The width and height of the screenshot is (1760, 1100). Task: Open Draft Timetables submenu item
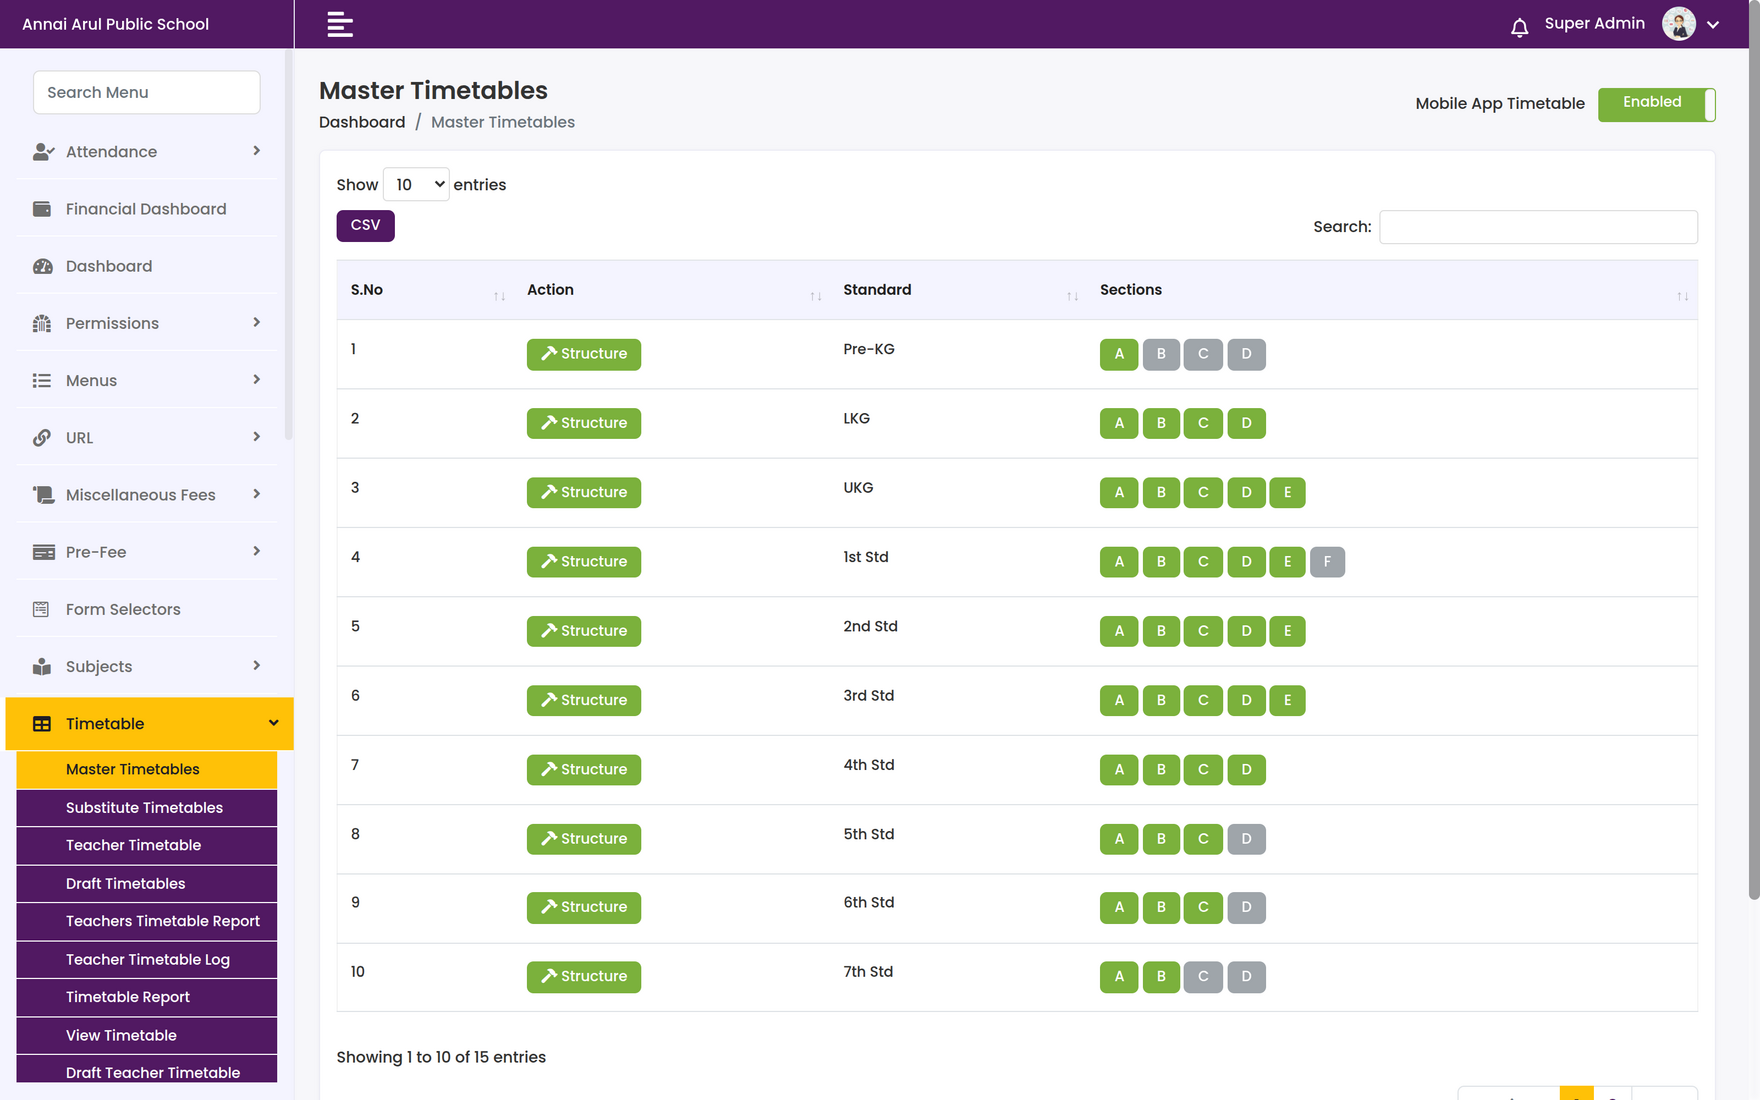pos(147,883)
